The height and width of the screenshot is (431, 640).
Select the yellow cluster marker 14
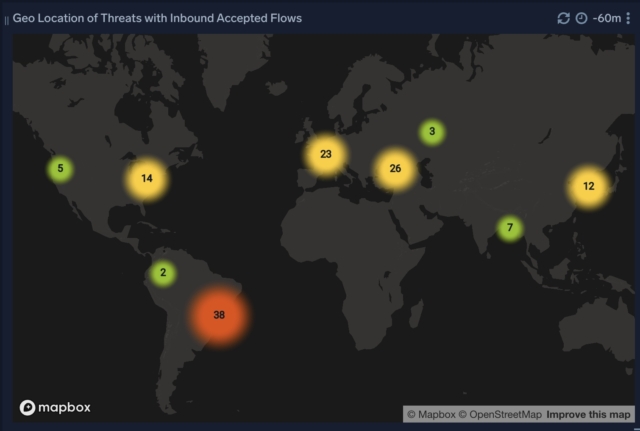click(x=147, y=178)
